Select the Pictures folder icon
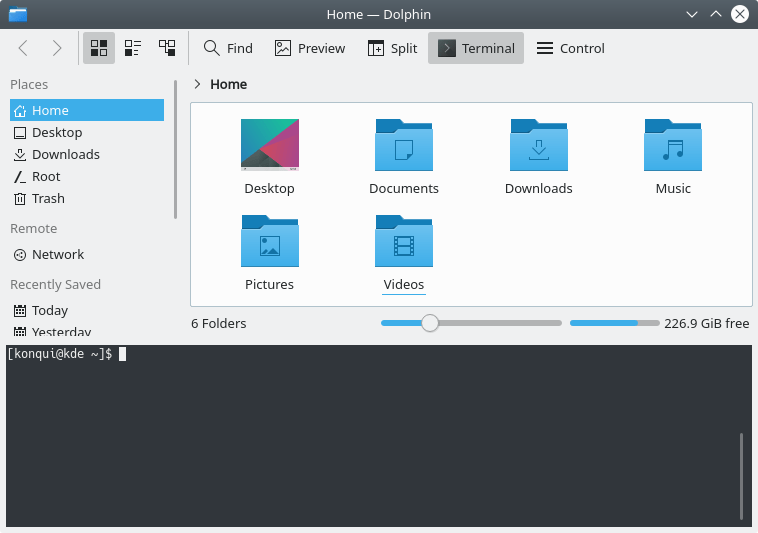Image resolution: width=758 pixels, height=533 pixels. coord(270,241)
